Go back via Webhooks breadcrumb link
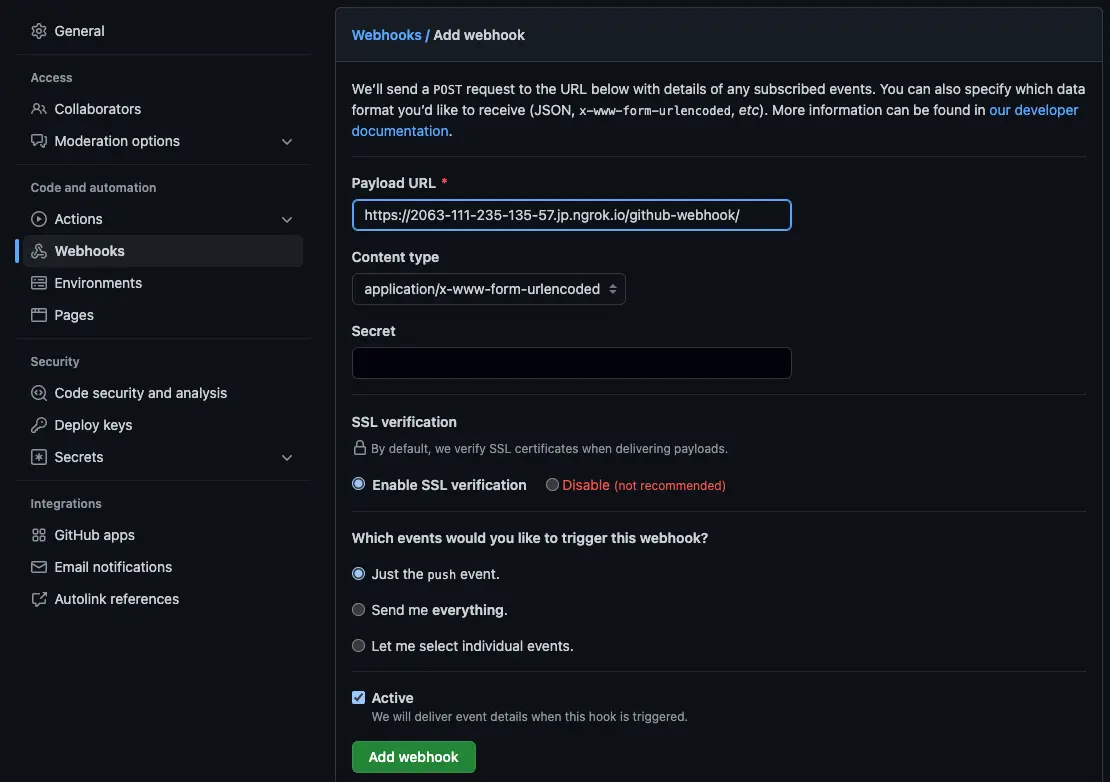Viewport: 1110px width, 782px height. [386, 35]
